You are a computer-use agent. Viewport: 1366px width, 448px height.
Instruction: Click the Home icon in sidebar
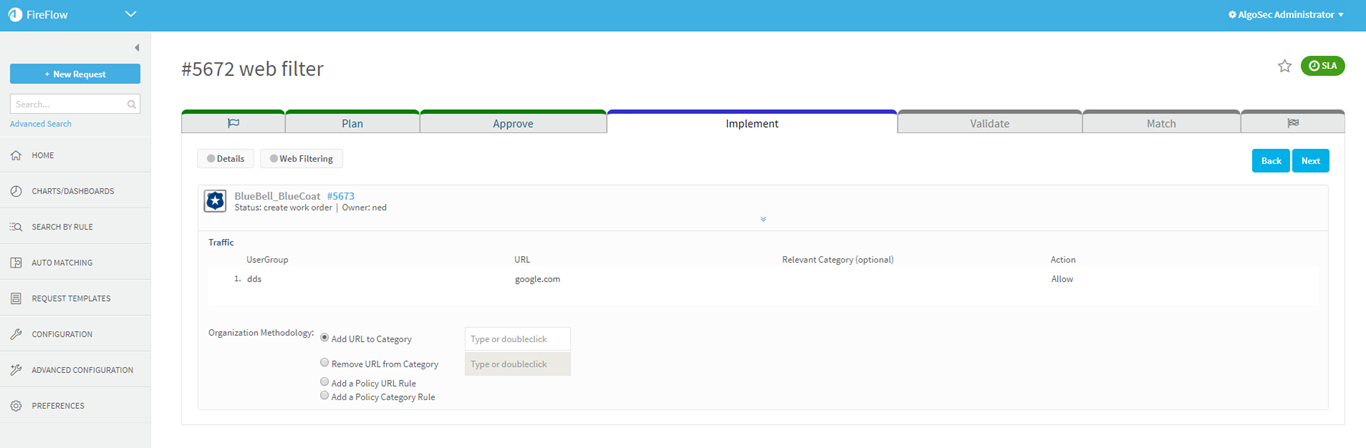[16, 156]
